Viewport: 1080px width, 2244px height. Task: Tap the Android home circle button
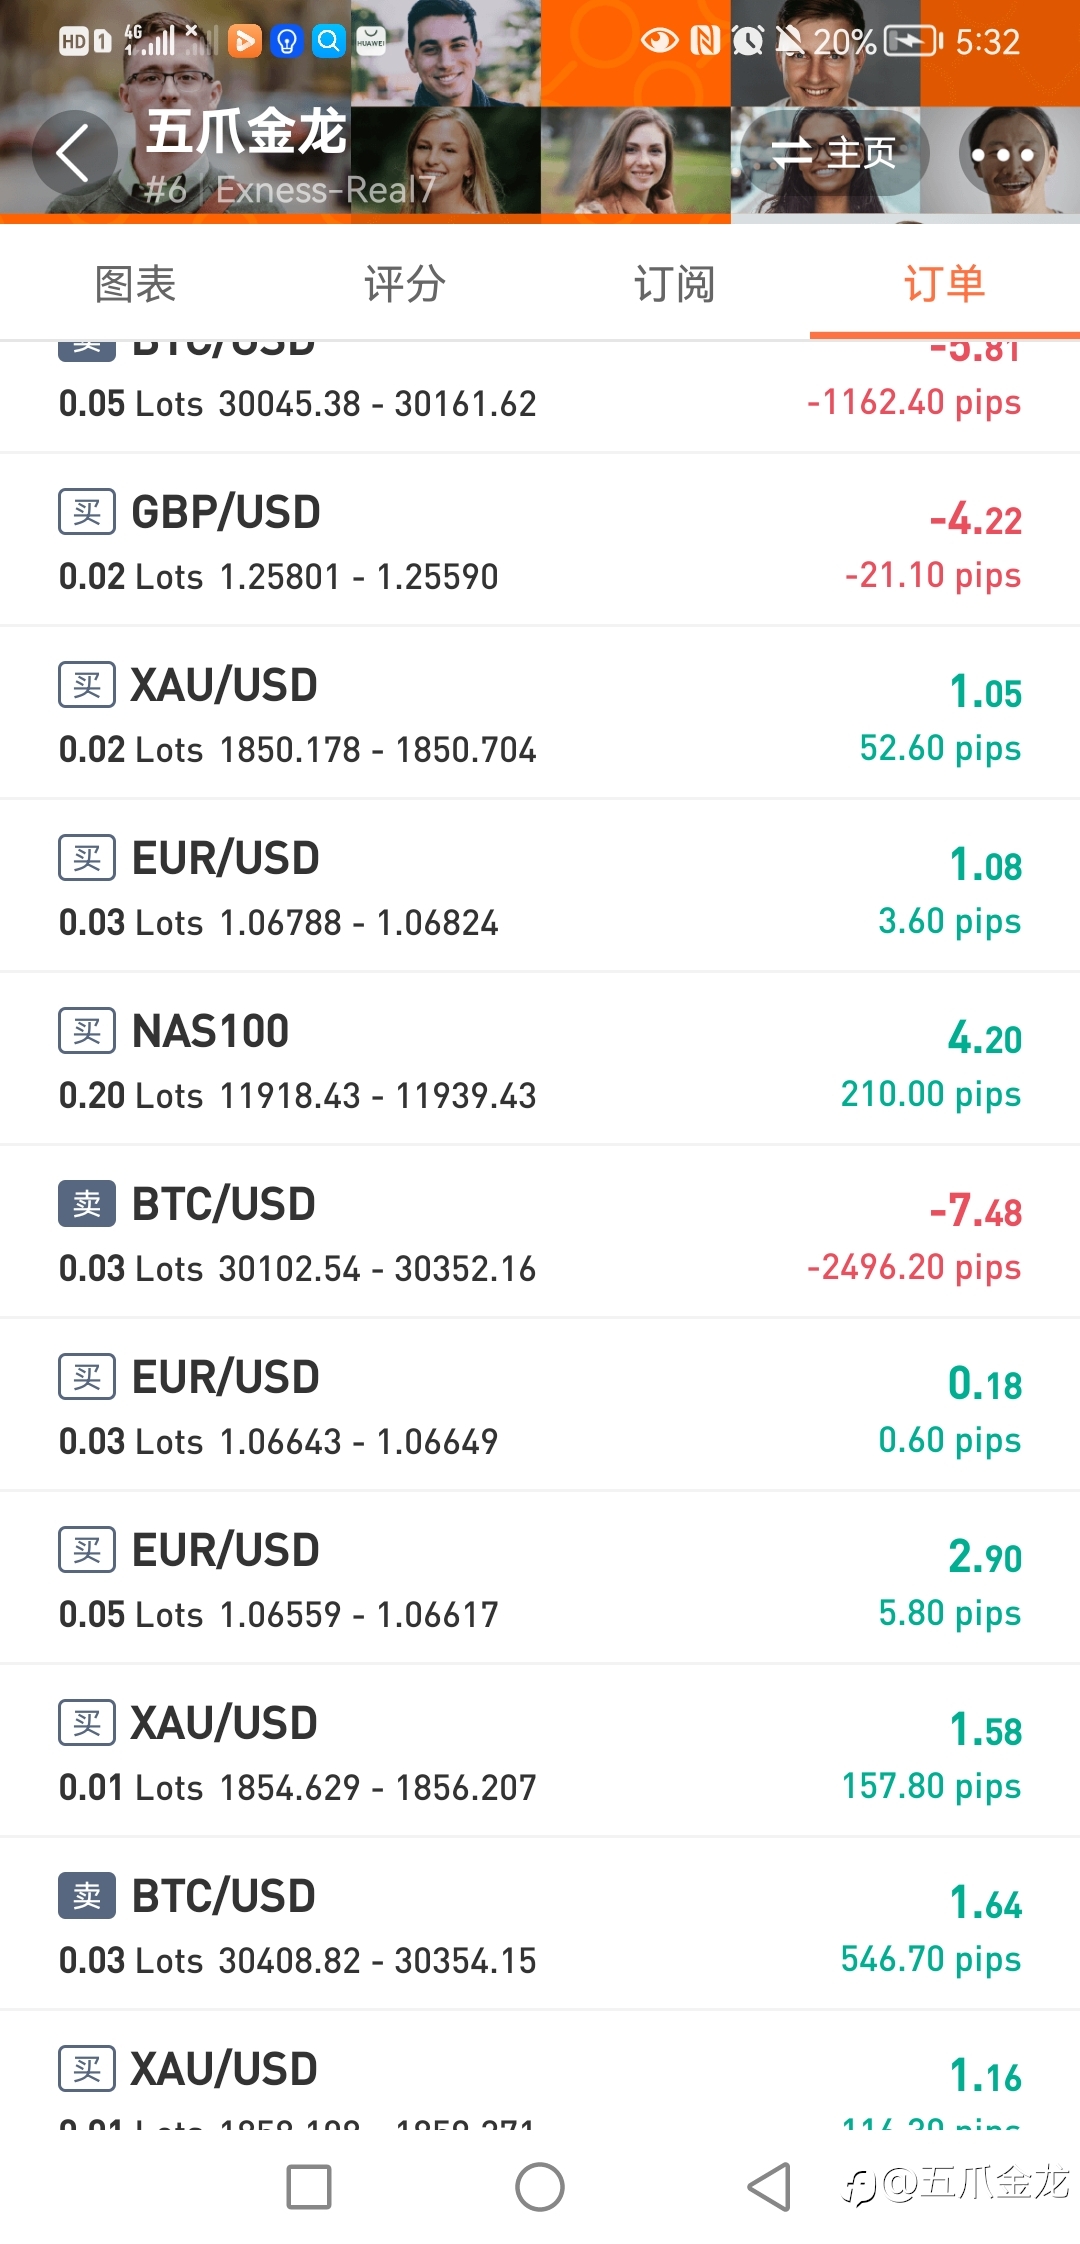click(540, 2187)
